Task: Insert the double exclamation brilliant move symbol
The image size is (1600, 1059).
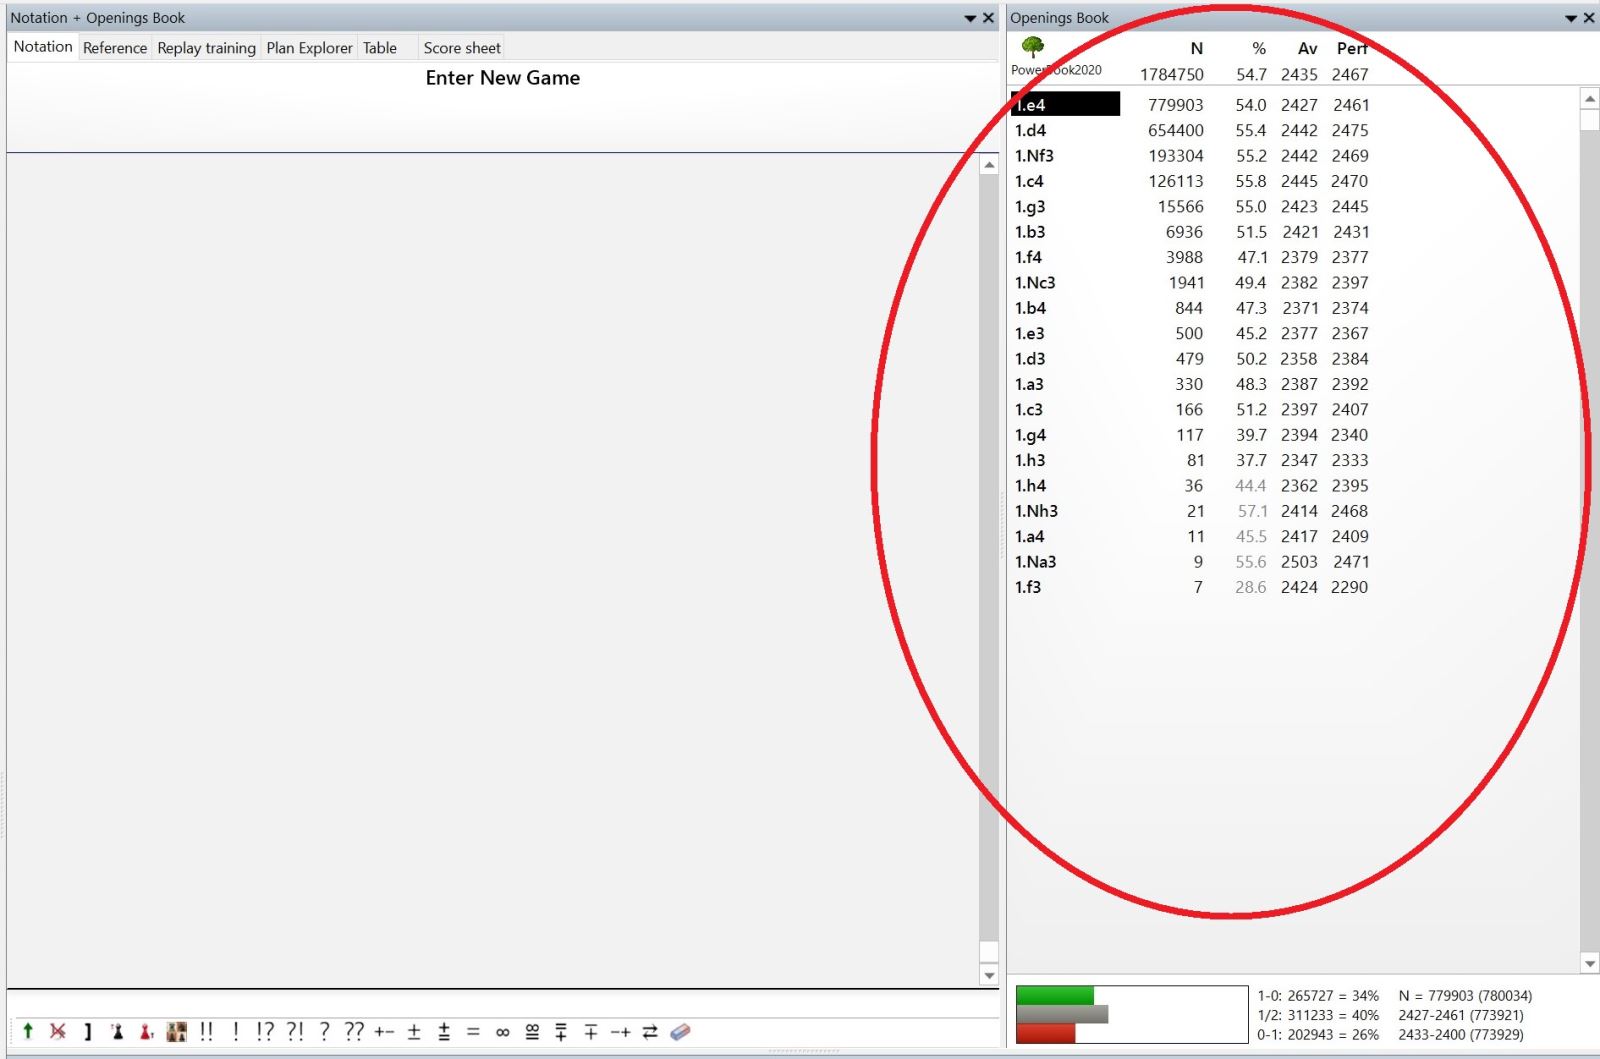Action: coord(206,1031)
